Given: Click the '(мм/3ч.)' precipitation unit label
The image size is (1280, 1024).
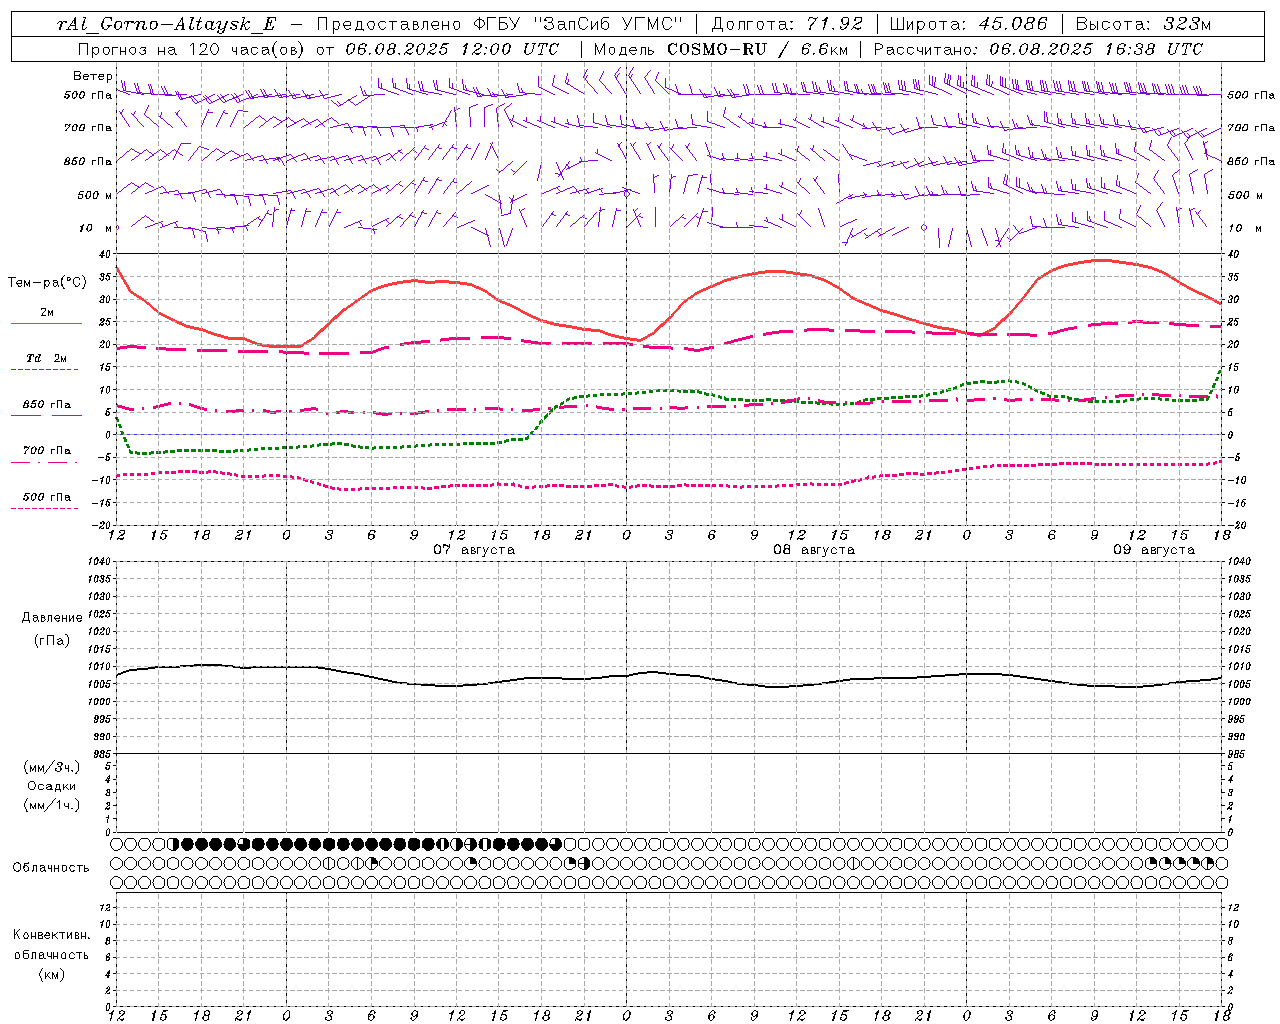Looking at the screenshot, I should coord(52,767).
